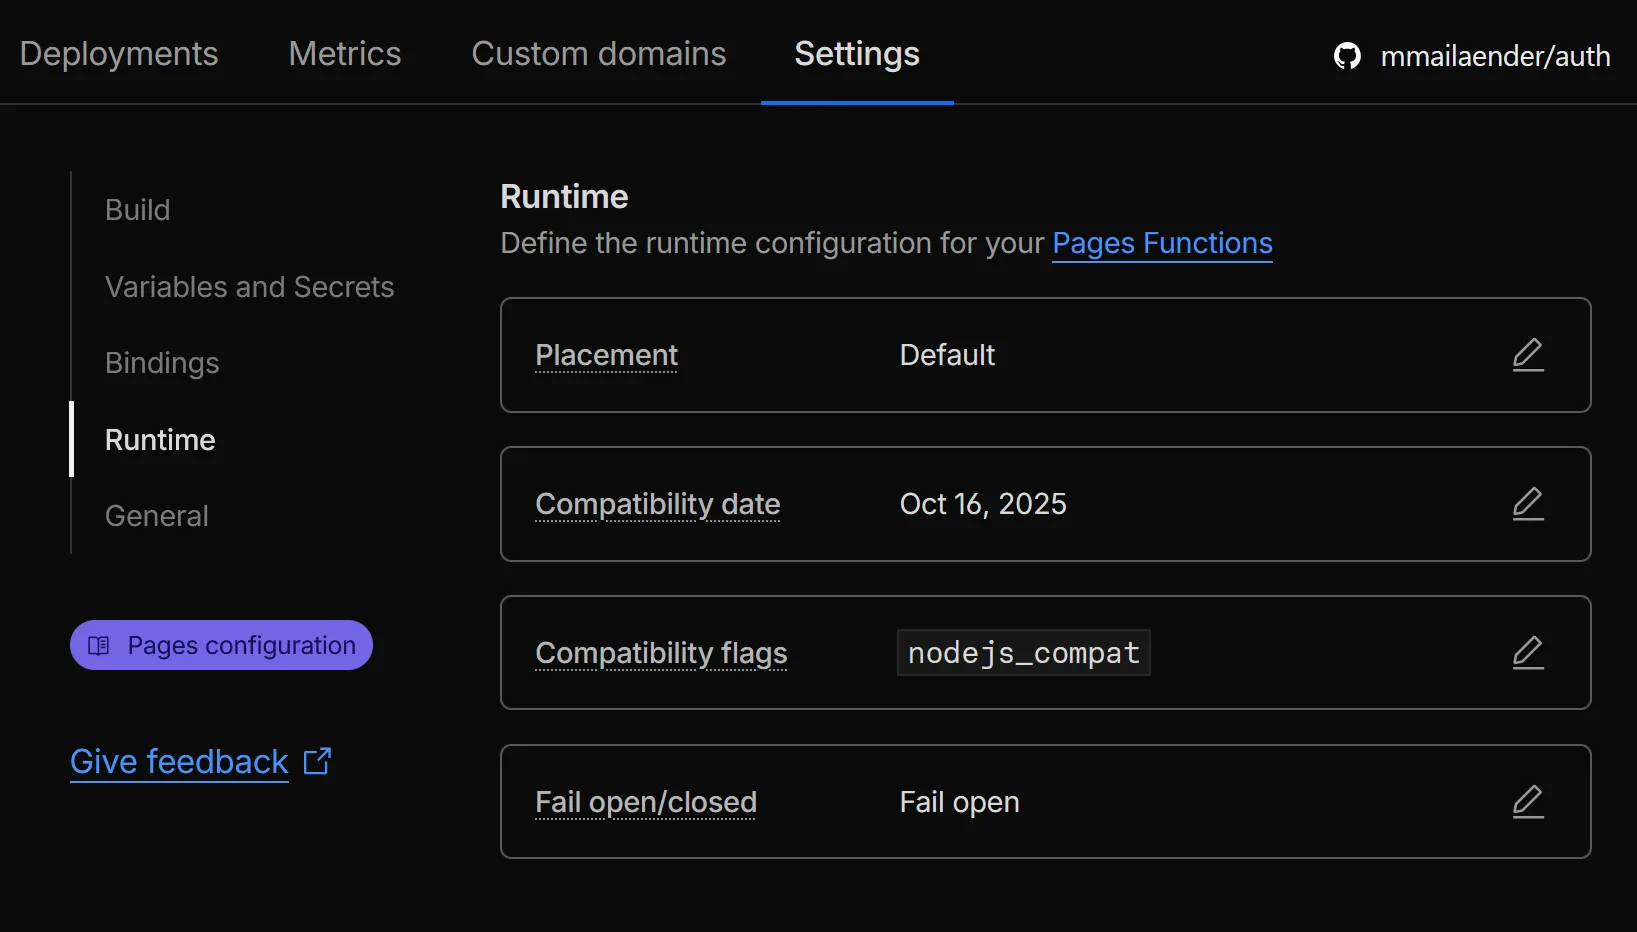Open the Pages Functions documentation link
Image resolution: width=1637 pixels, height=932 pixels.
click(x=1161, y=243)
